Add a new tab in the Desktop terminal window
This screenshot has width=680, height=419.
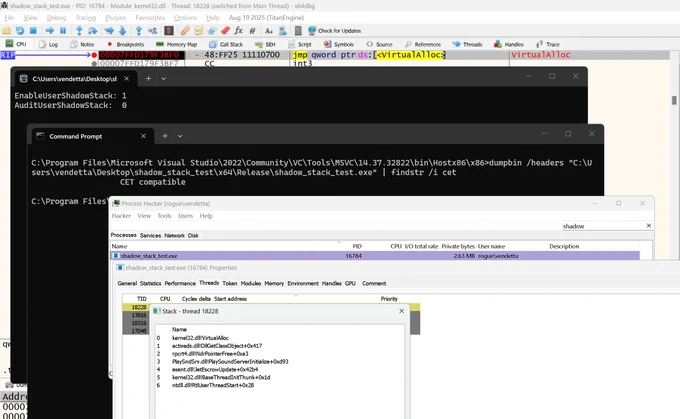(148, 79)
